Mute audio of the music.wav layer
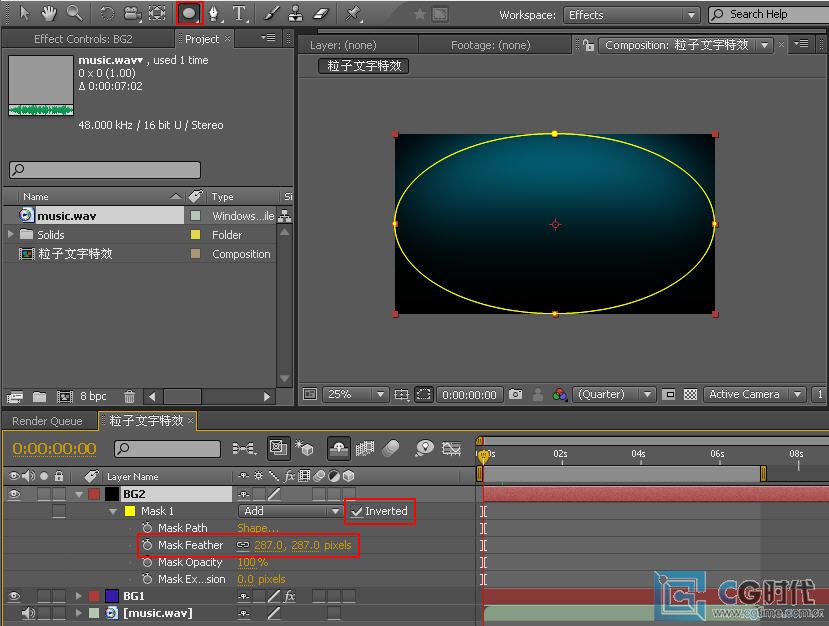The image size is (829, 626). click(28, 613)
